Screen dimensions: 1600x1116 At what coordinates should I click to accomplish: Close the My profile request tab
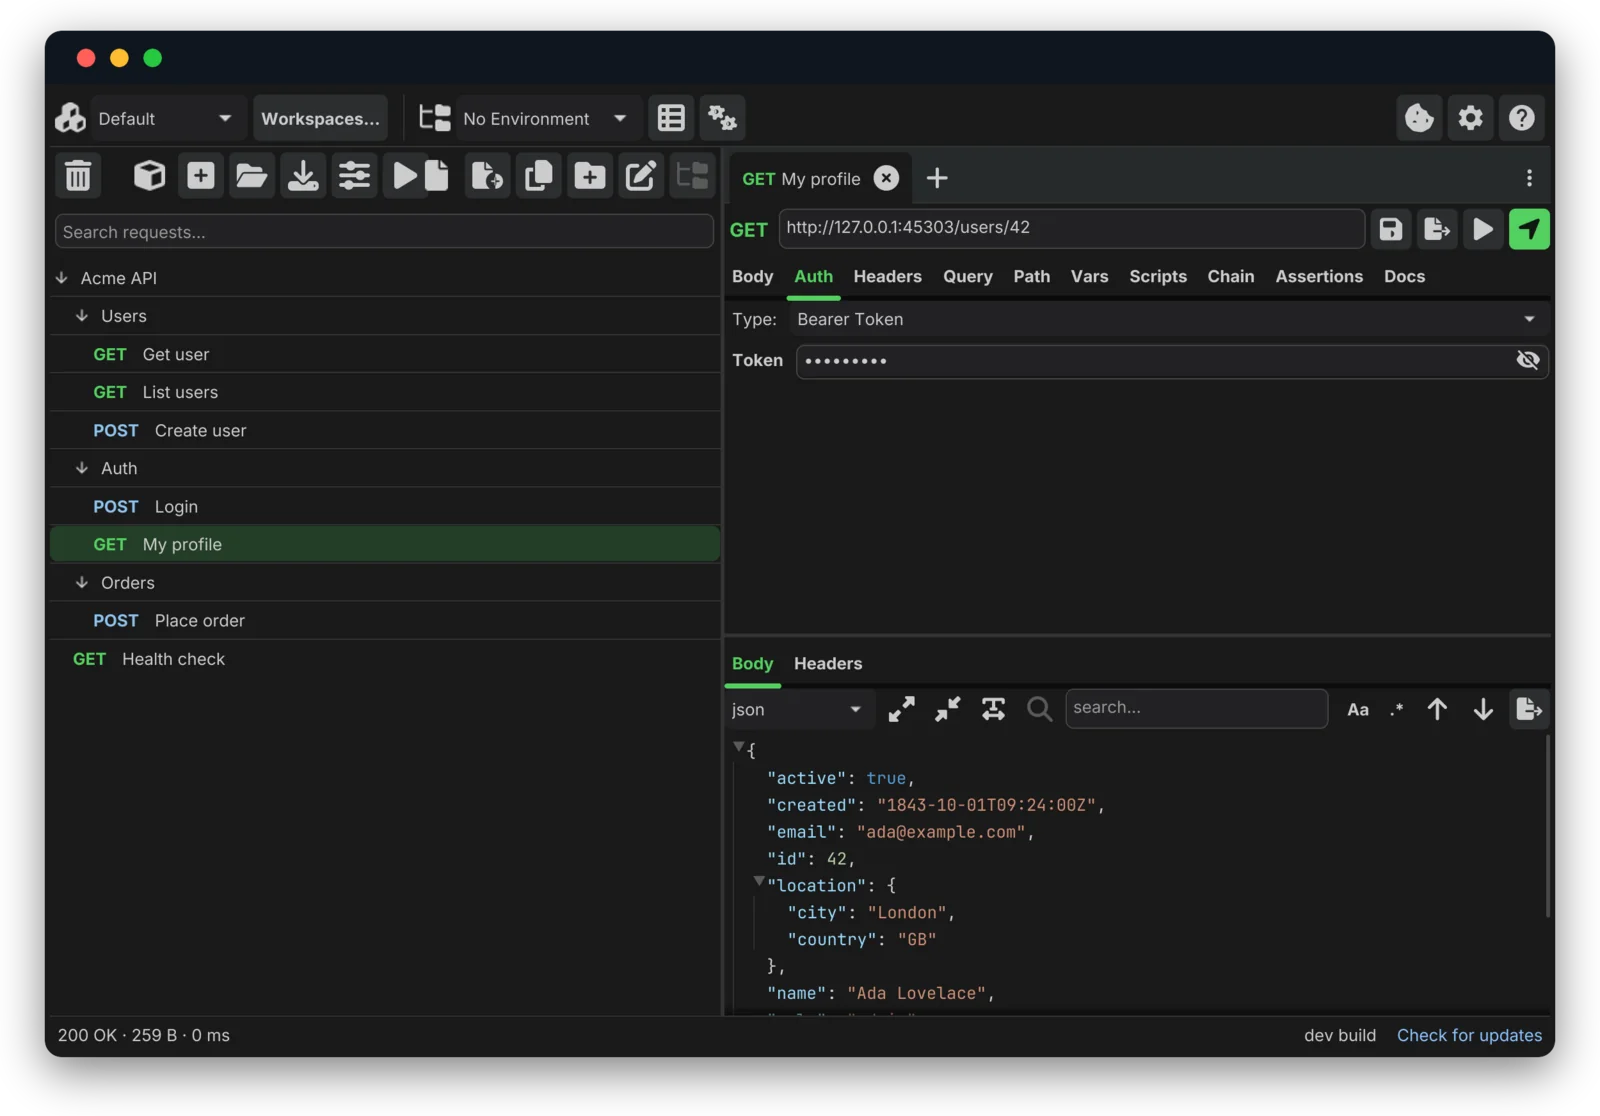[886, 178]
